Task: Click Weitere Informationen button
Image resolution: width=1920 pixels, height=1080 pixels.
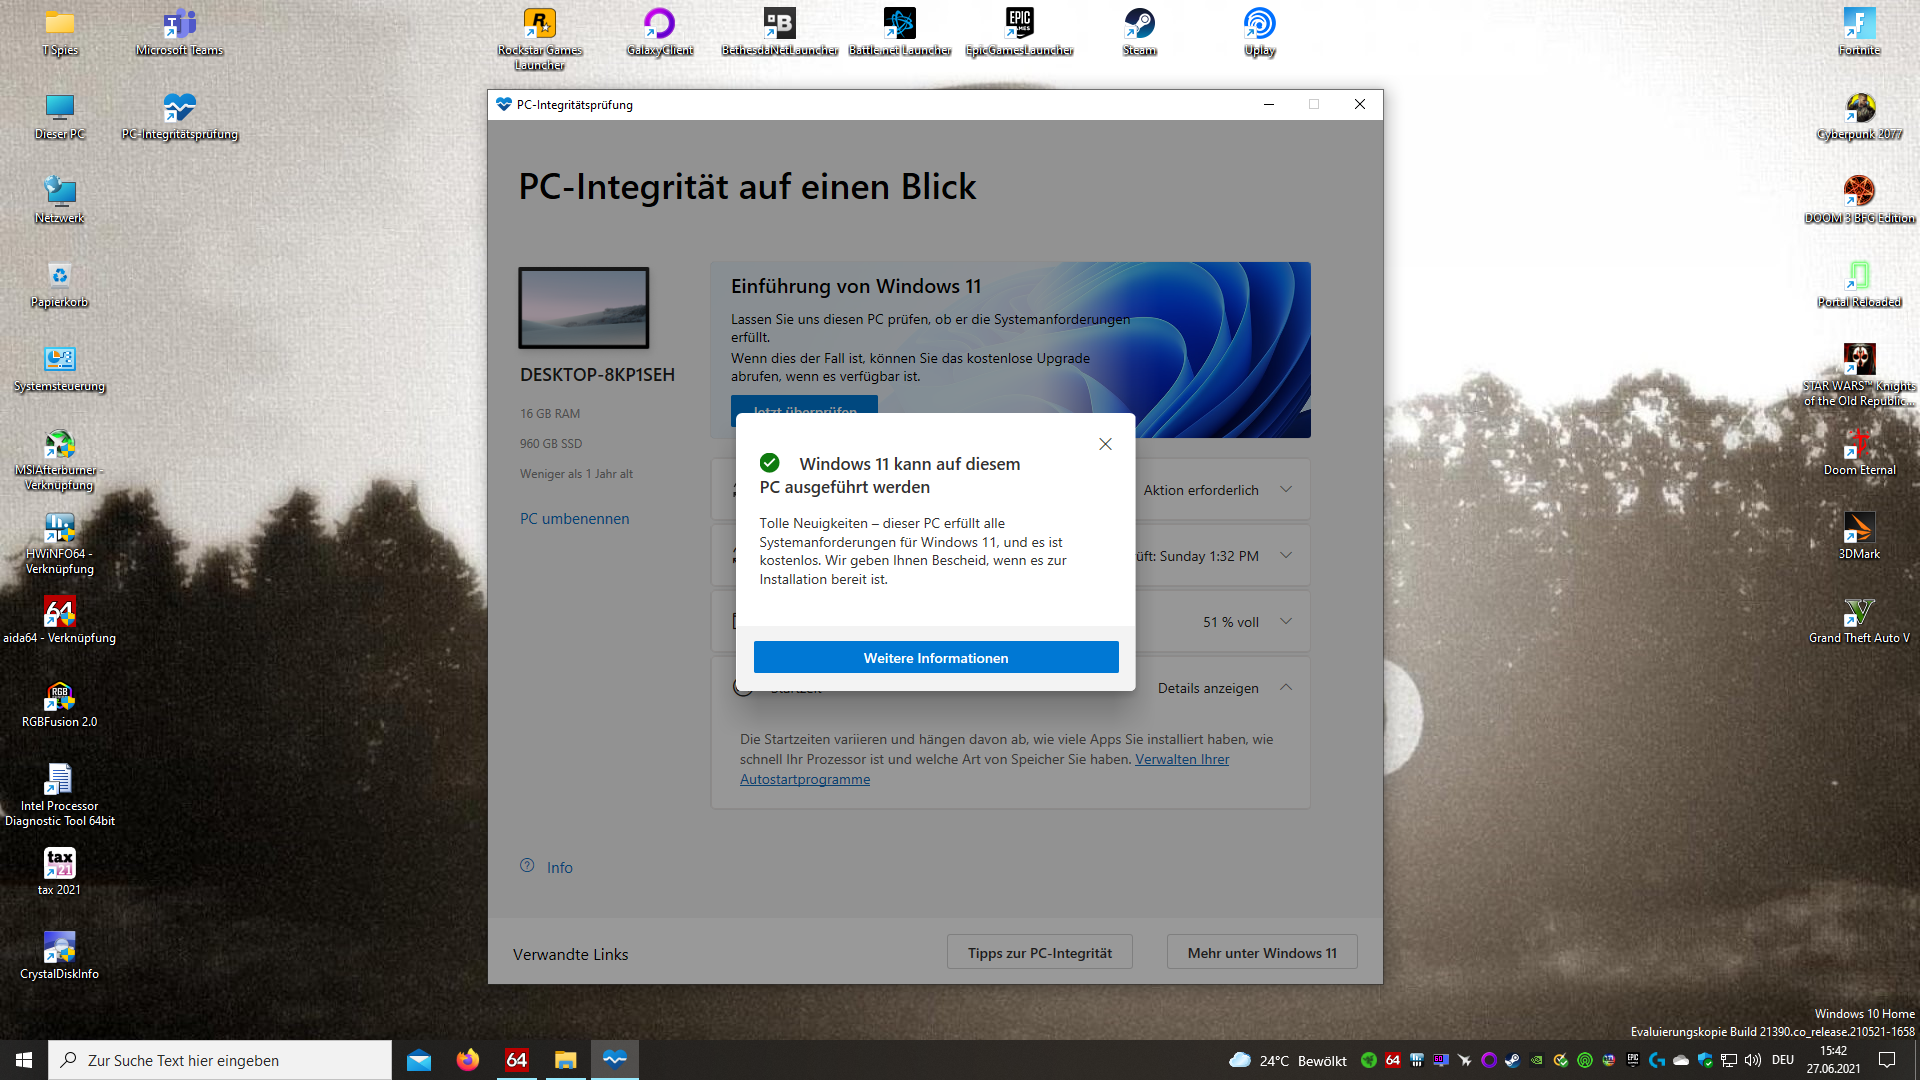Action: (x=935, y=658)
